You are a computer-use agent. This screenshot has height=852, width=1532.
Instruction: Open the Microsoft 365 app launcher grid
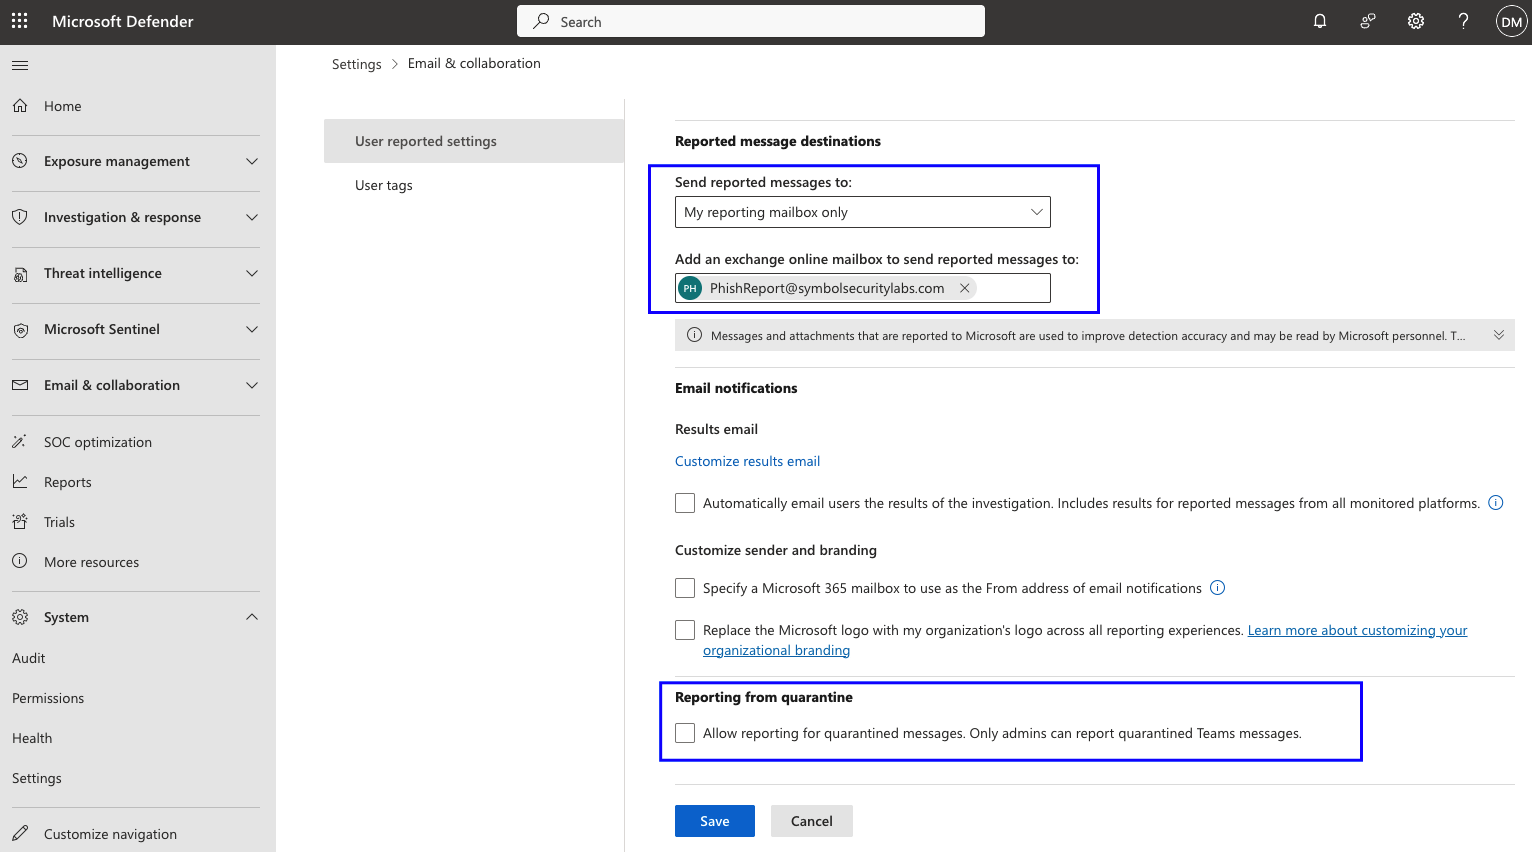point(19,20)
